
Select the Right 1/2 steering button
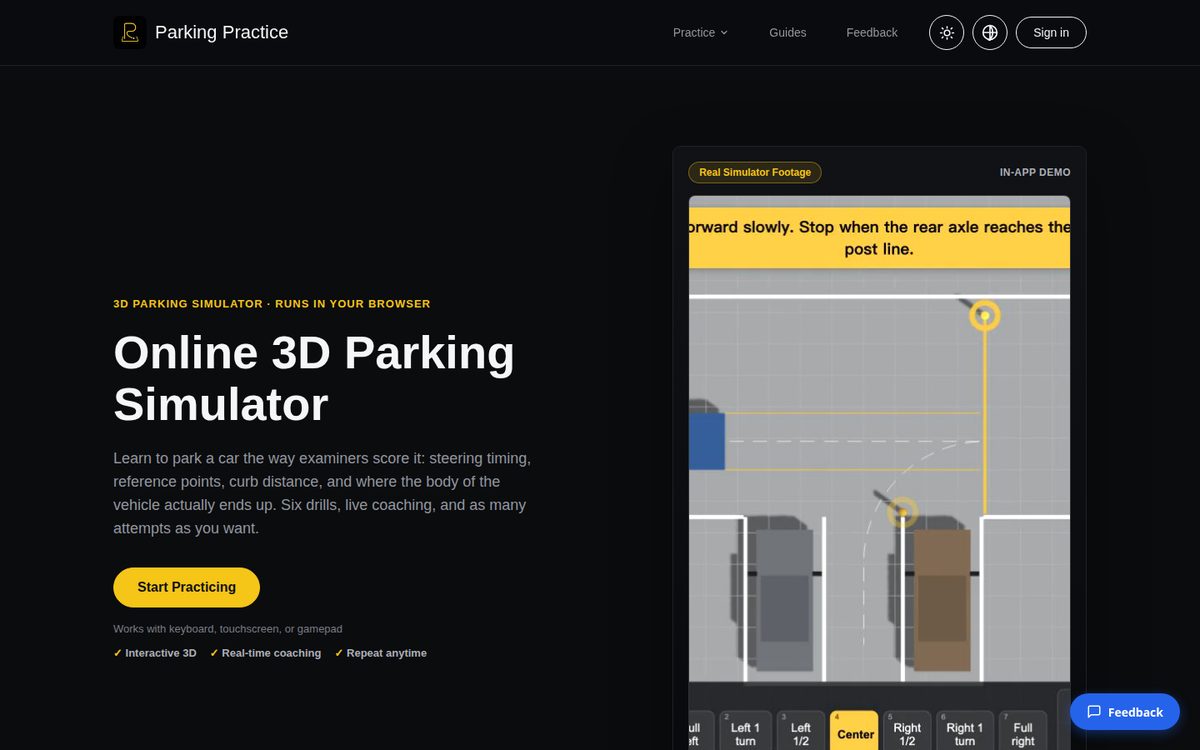908,733
